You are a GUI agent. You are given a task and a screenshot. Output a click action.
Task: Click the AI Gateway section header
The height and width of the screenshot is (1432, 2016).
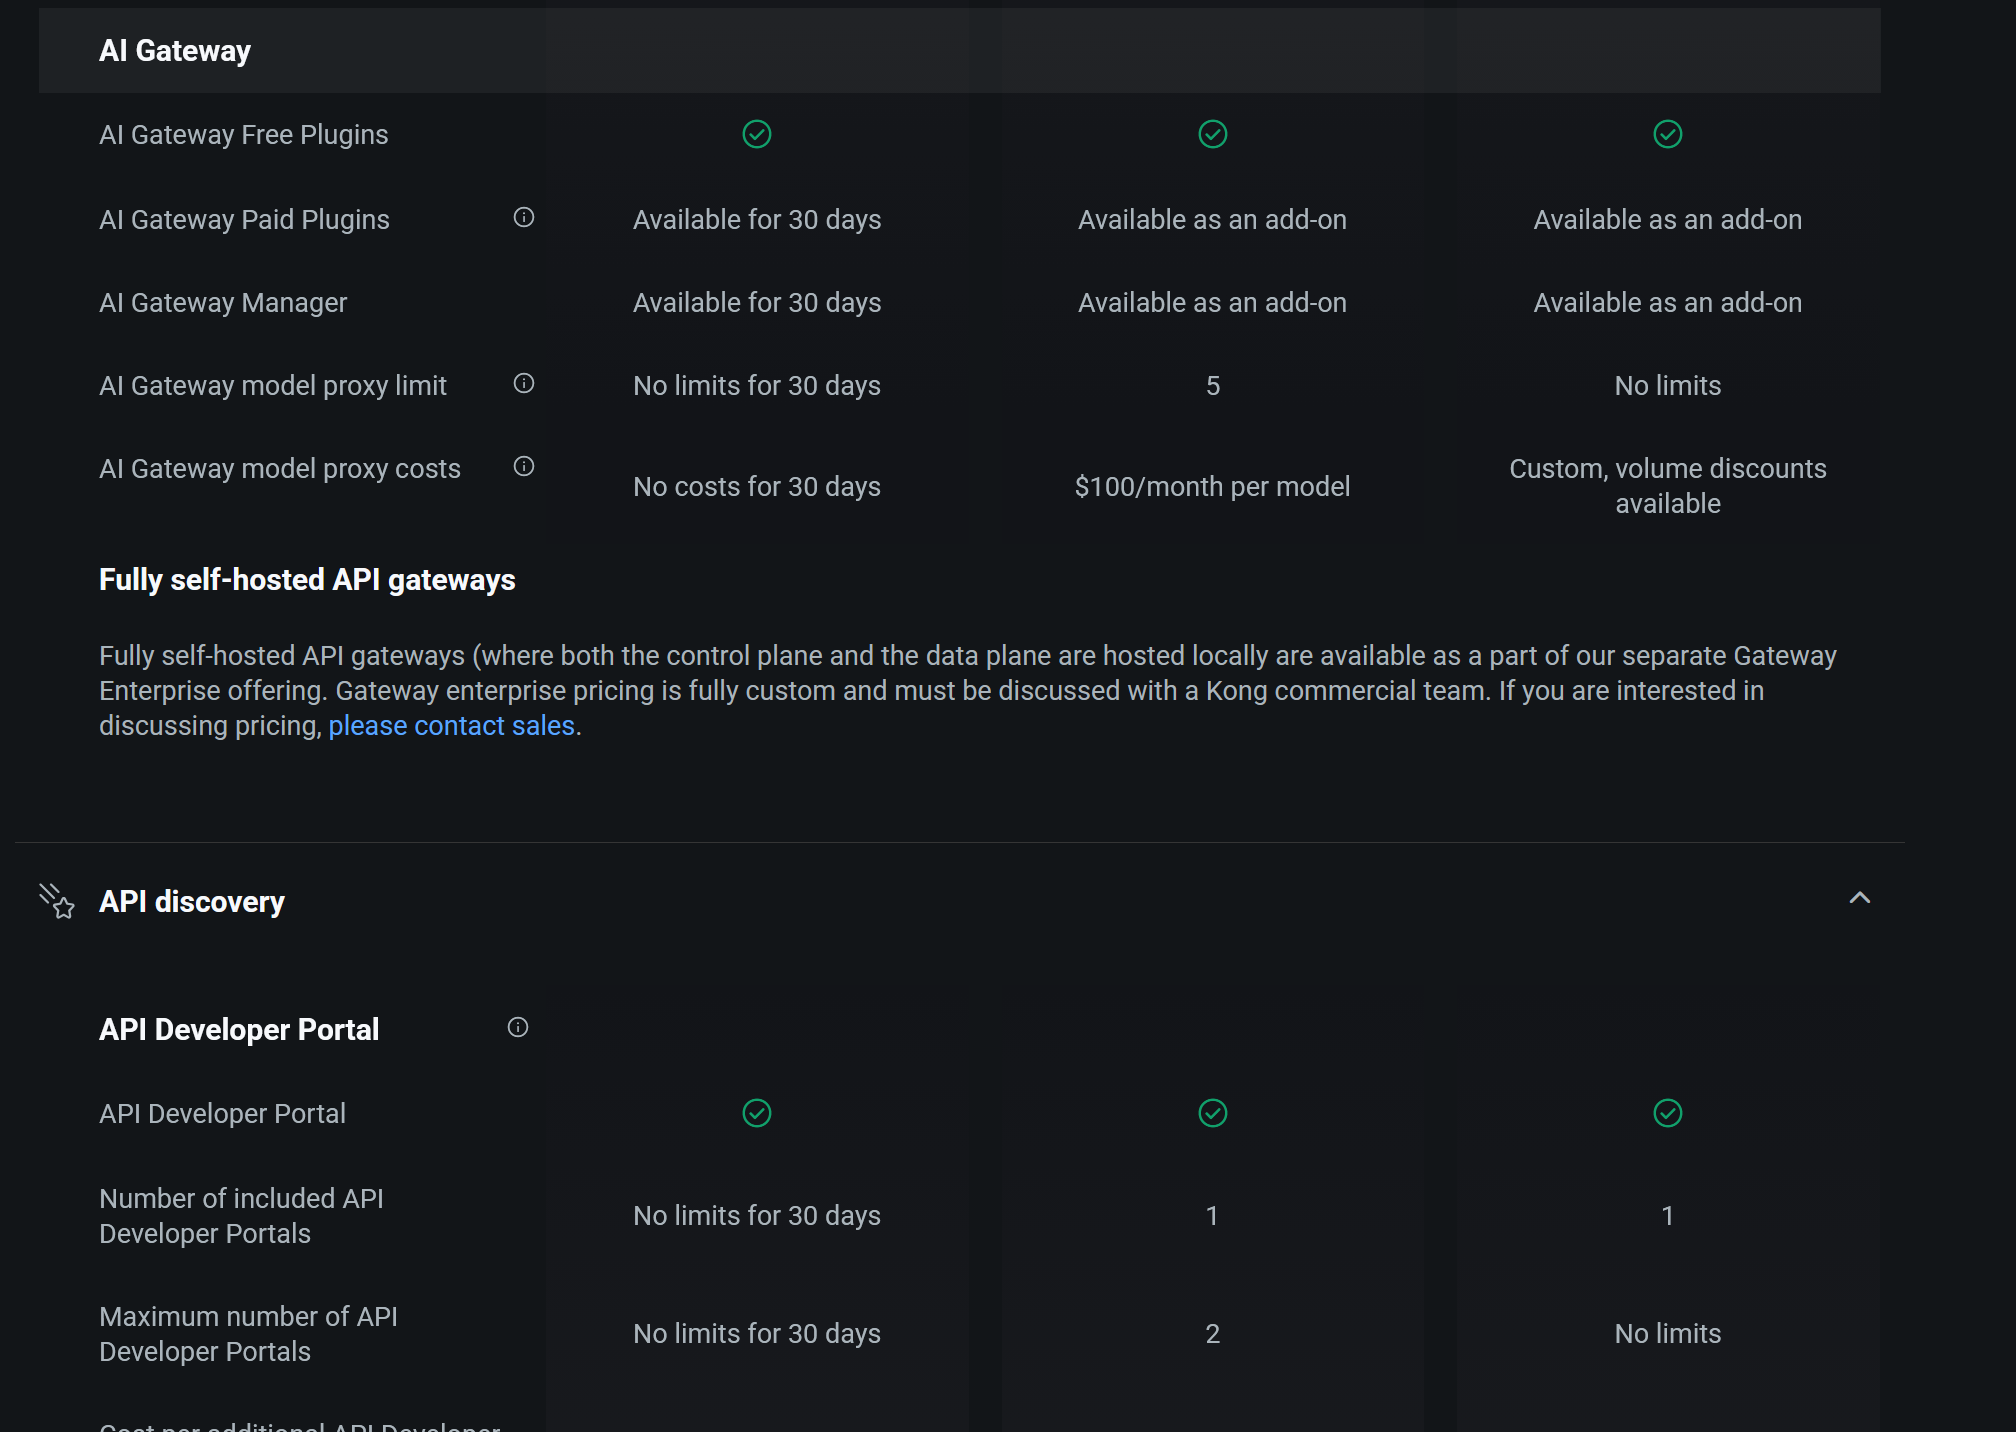(175, 51)
